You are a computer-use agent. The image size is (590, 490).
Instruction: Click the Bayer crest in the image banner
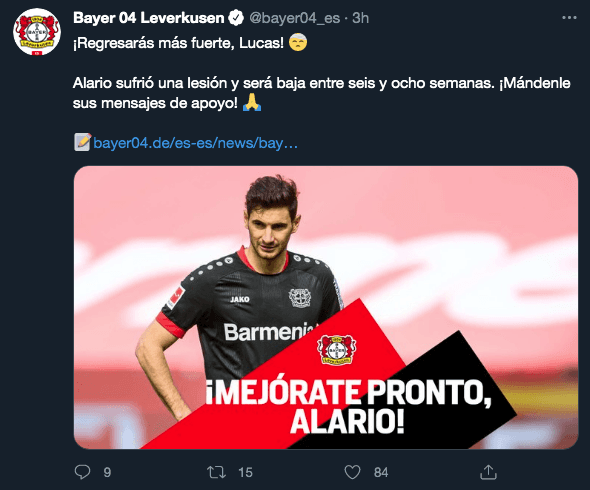[336, 349]
